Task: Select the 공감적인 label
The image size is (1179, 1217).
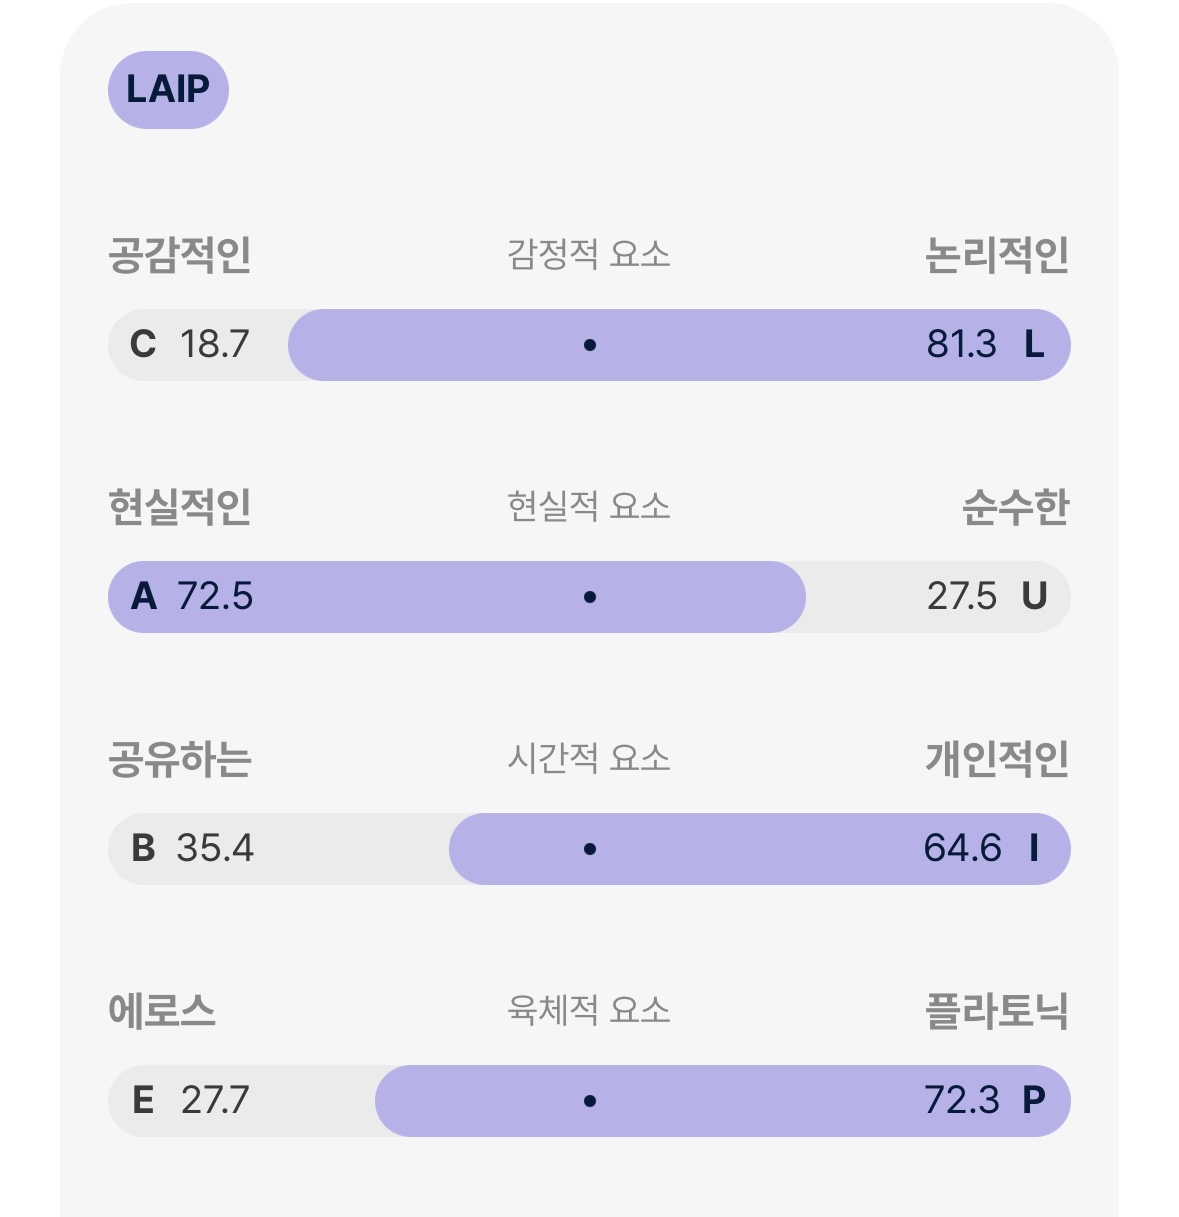Action: (x=180, y=255)
